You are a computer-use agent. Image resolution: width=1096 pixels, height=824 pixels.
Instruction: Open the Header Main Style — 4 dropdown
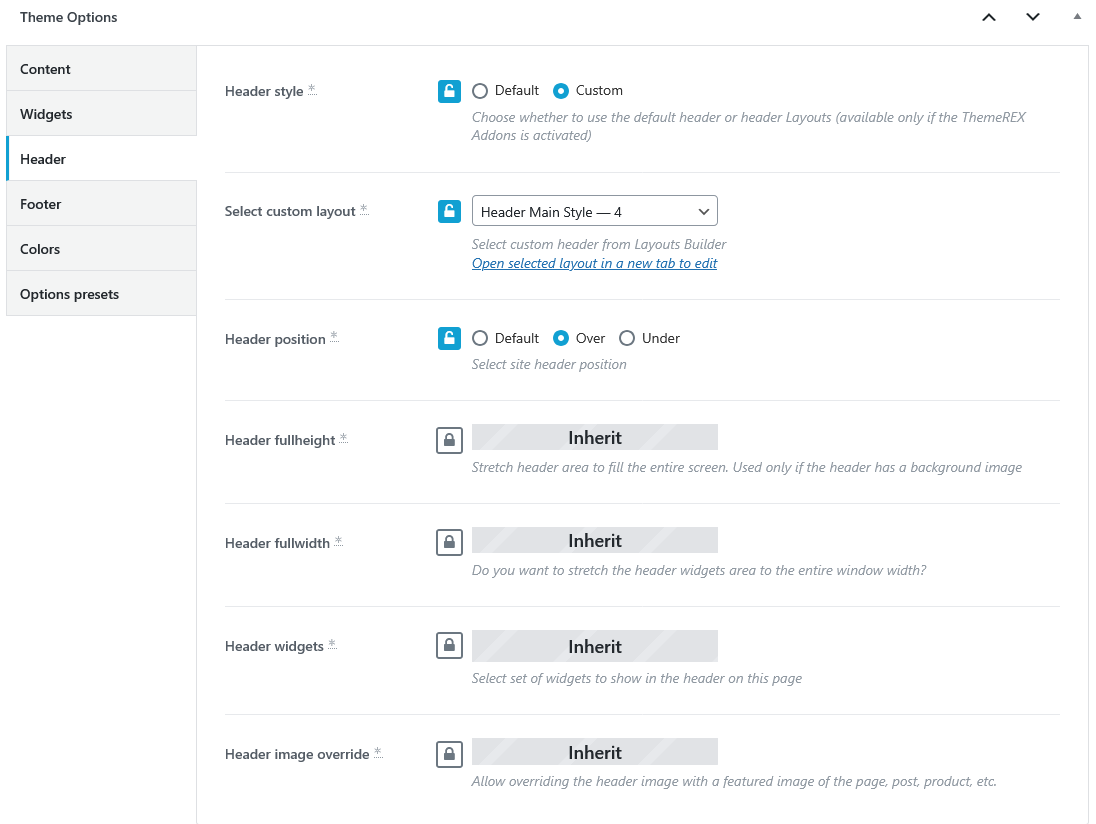coord(595,211)
